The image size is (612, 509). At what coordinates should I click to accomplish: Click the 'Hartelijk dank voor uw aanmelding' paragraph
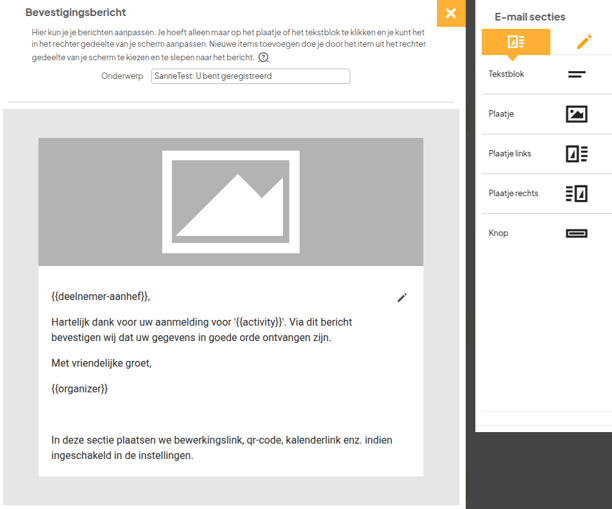click(201, 330)
